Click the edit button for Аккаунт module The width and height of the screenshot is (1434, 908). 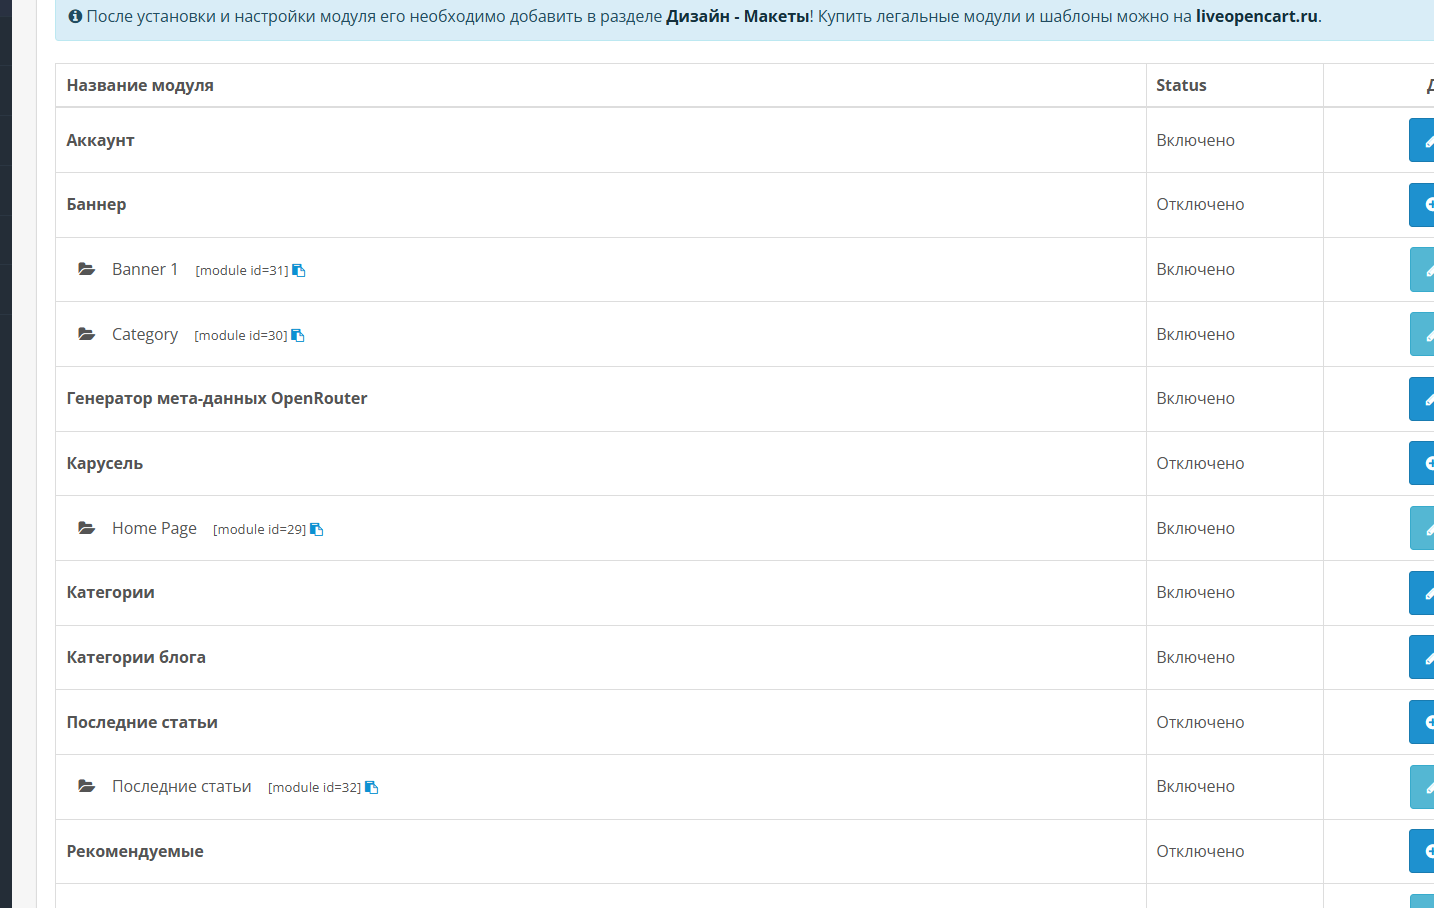[x=1422, y=140]
